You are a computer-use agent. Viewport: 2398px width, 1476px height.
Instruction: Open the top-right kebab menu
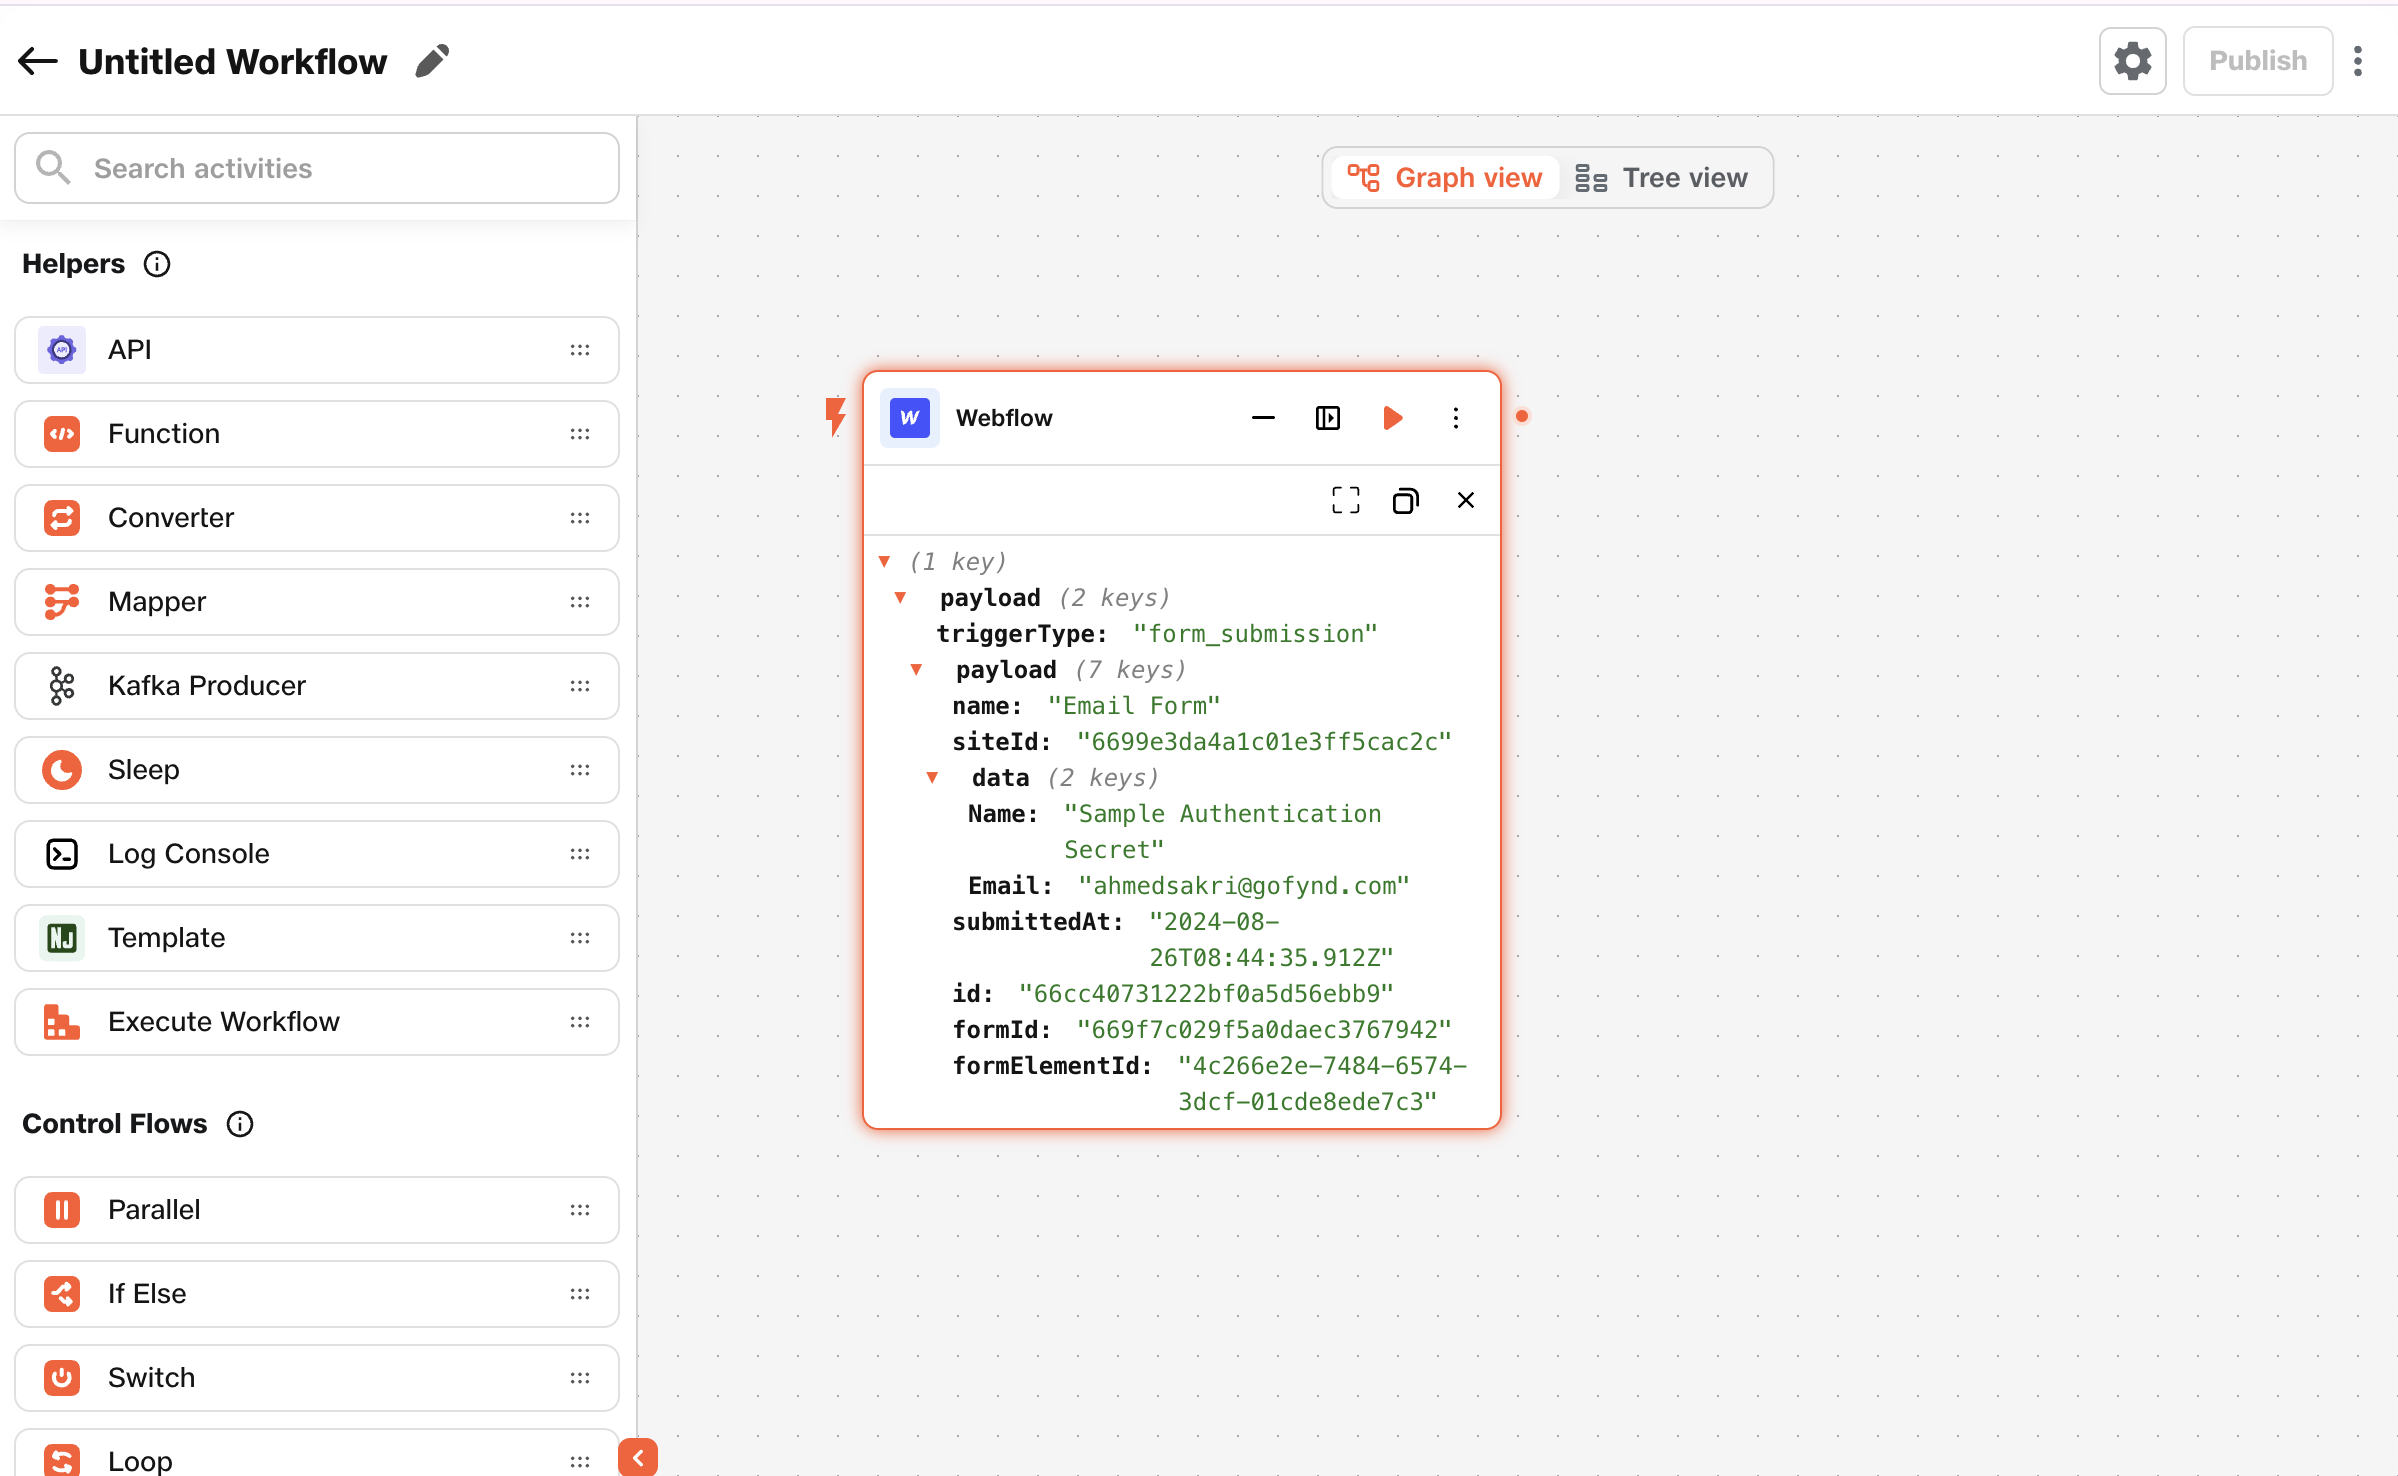[x=2358, y=61]
